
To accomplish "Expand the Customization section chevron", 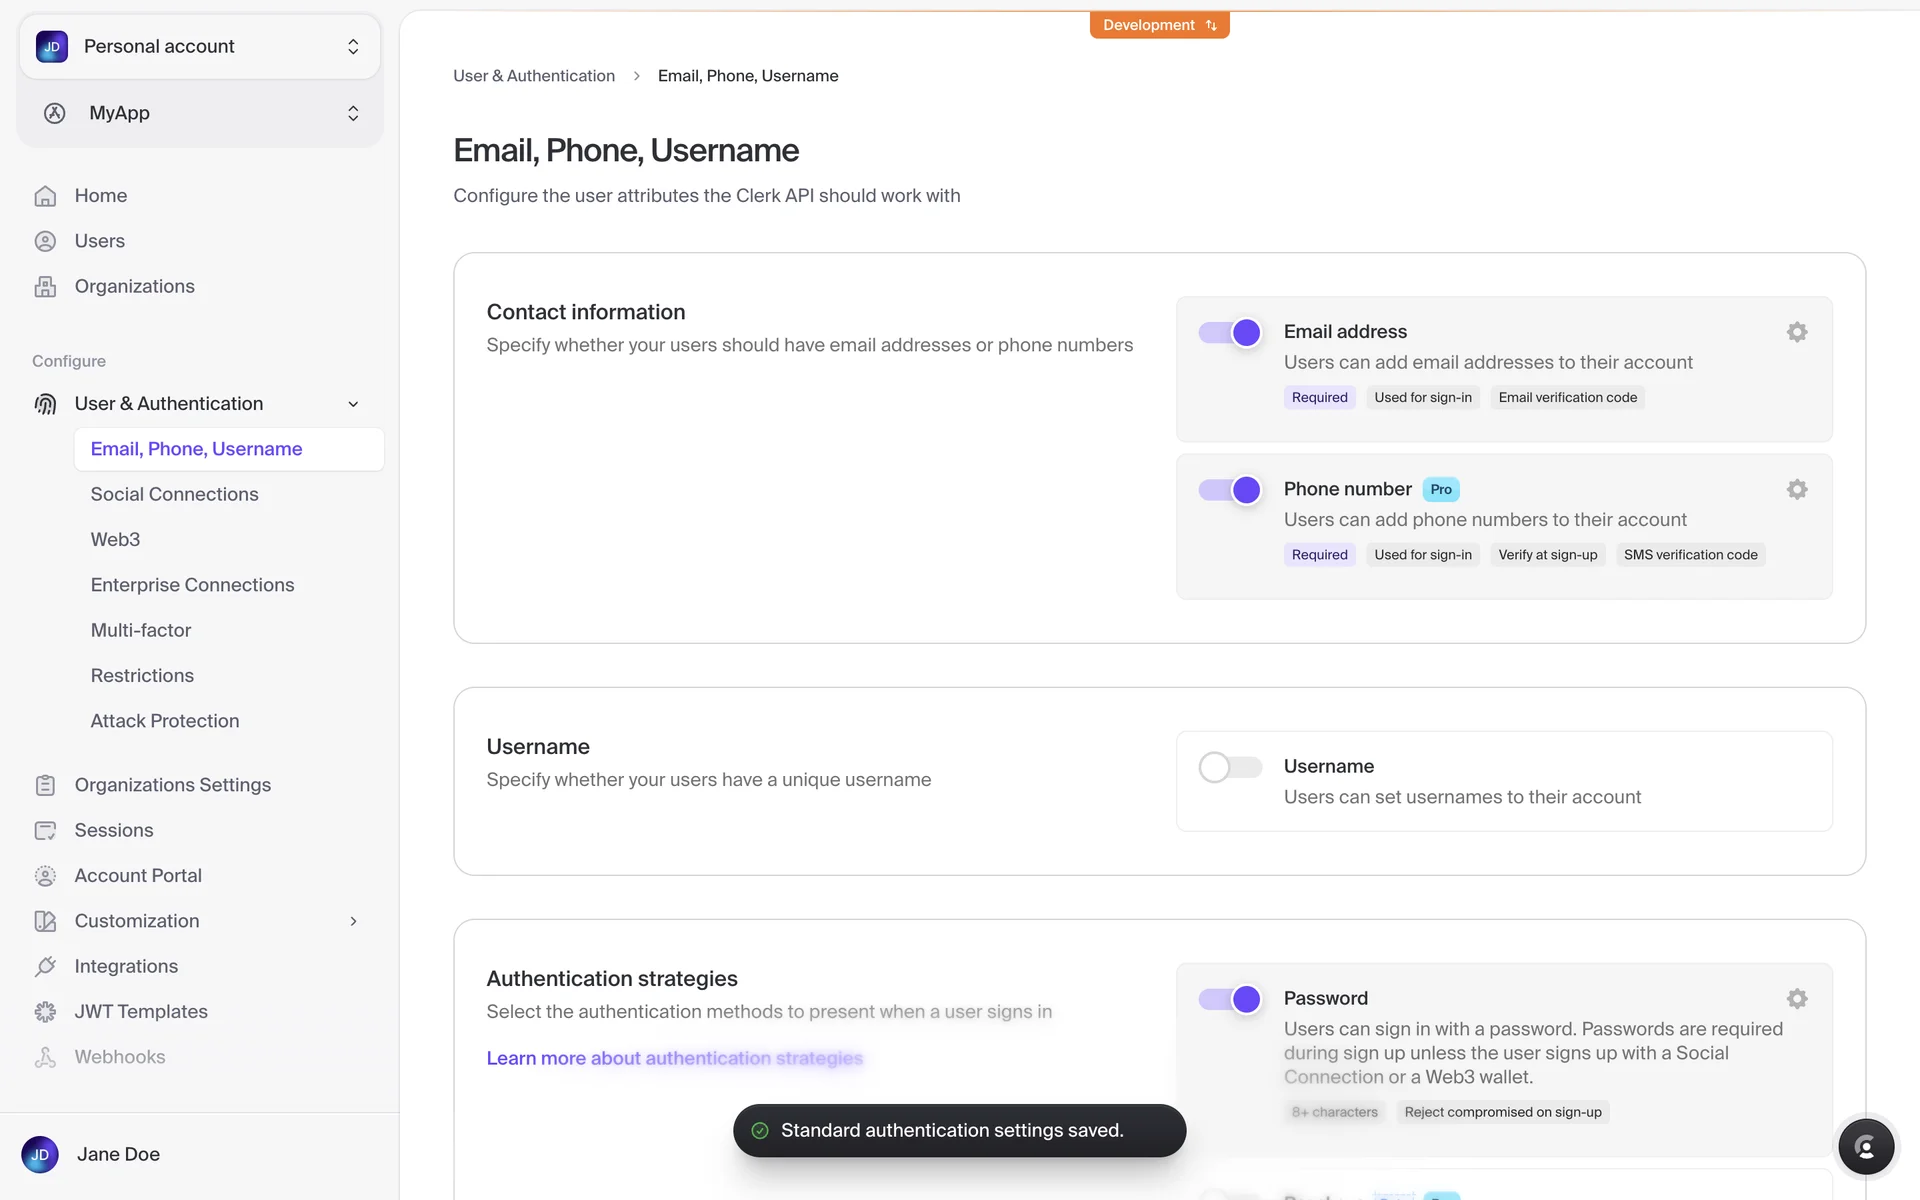I will (x=353, y=921).
